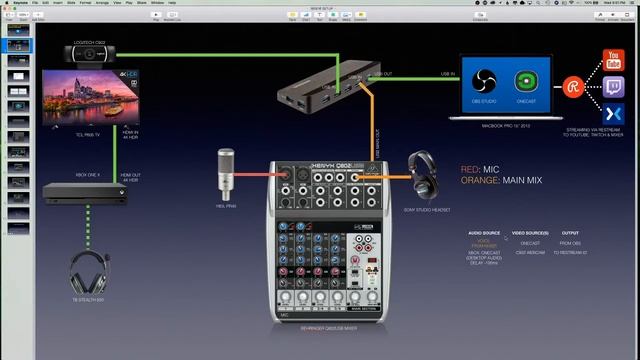The height and width of the screenshot is (360, 640).
Task: Select the Sony studio headphones image
Action: click(x=424, y=176)
